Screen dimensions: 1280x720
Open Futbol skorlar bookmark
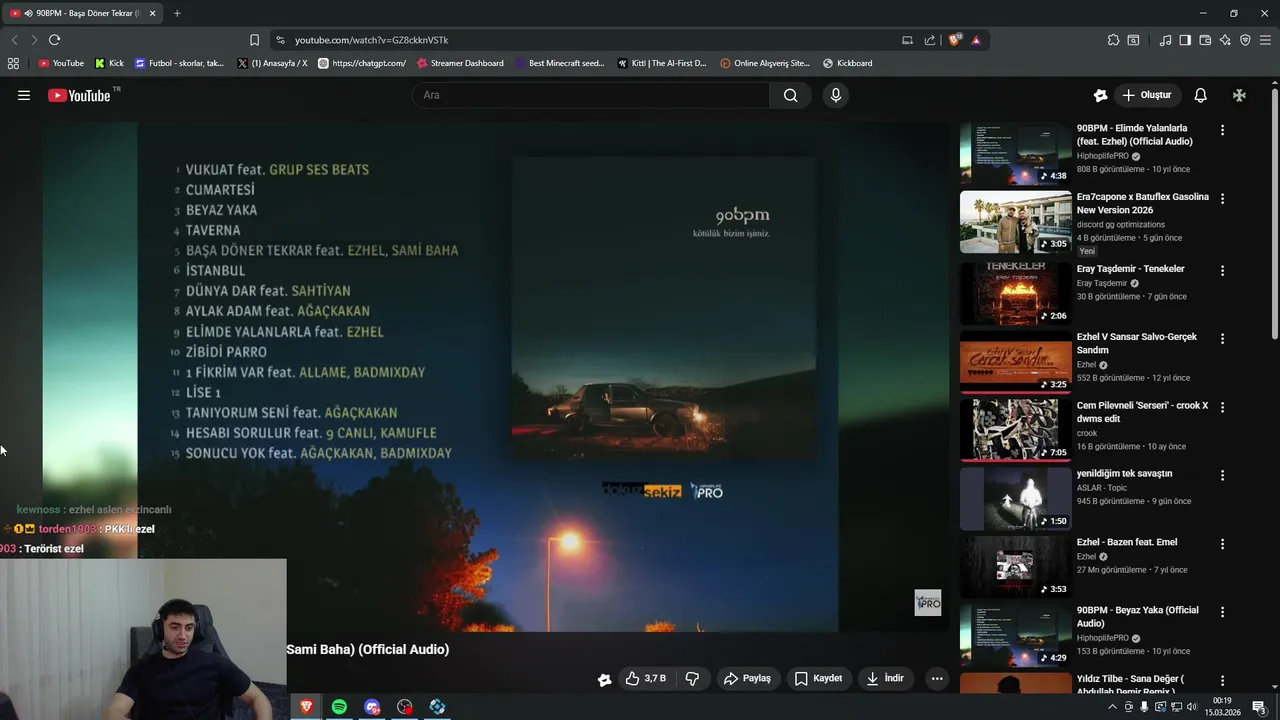179,63
